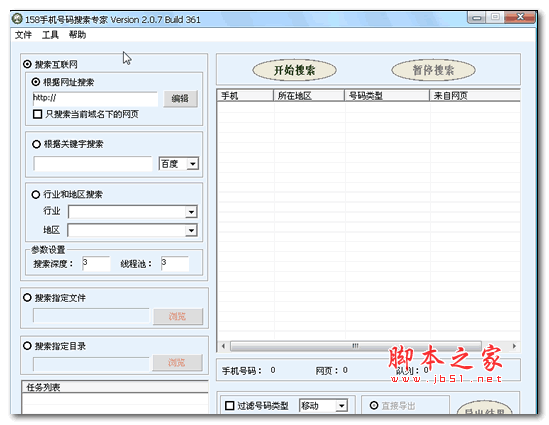Expand the 地区 dropdown list
Image resolution: width=549 pixels, height=425 pixels.
click(x=191, y=230)
